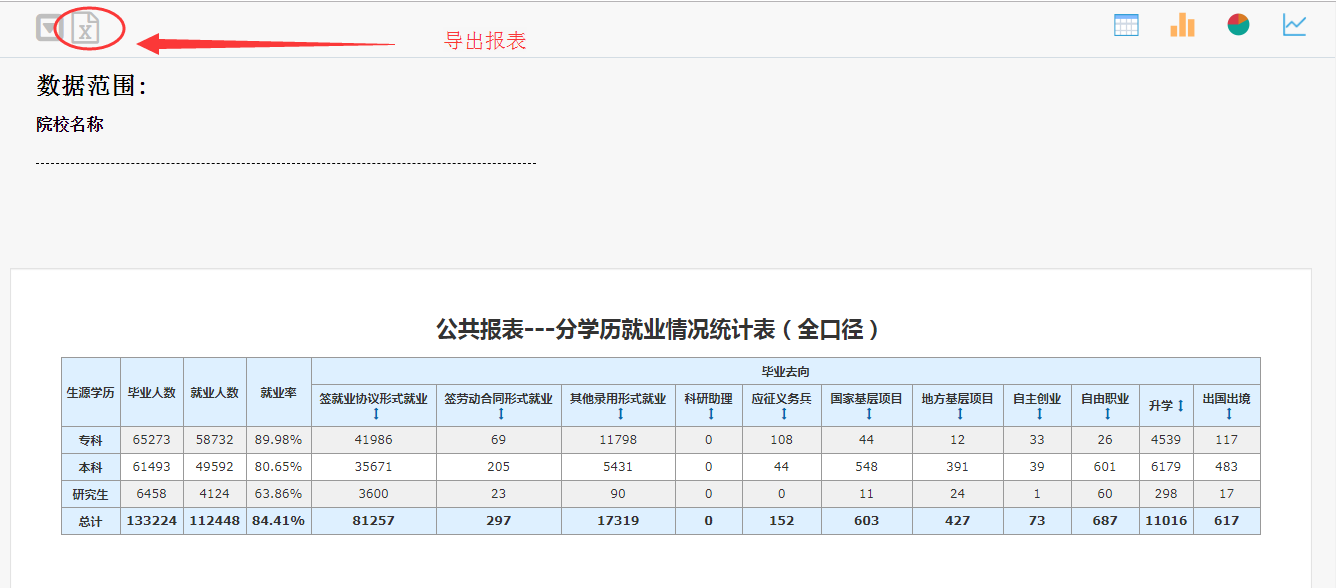This screenshot has height=588, width=1336.
Task: Sort by 科研助理 column arrow
Action: [709, 413]
